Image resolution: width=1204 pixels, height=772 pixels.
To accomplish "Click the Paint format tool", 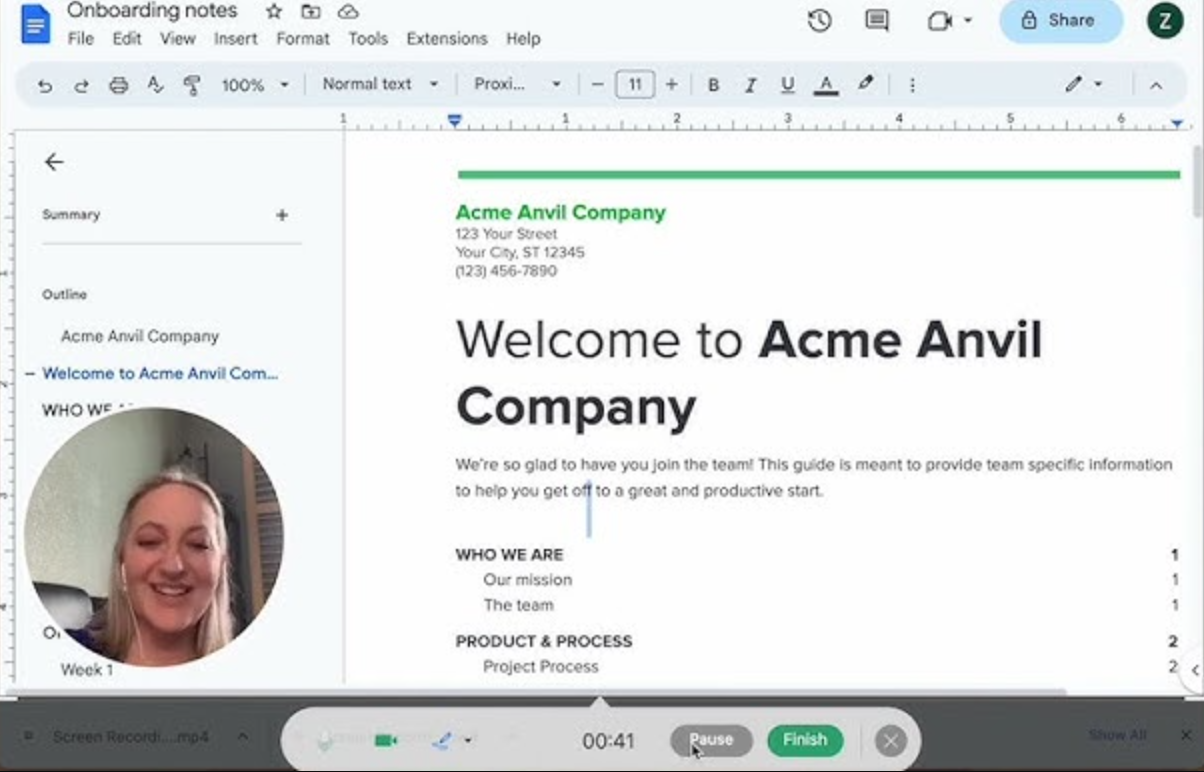I will (x=192, y=84).
